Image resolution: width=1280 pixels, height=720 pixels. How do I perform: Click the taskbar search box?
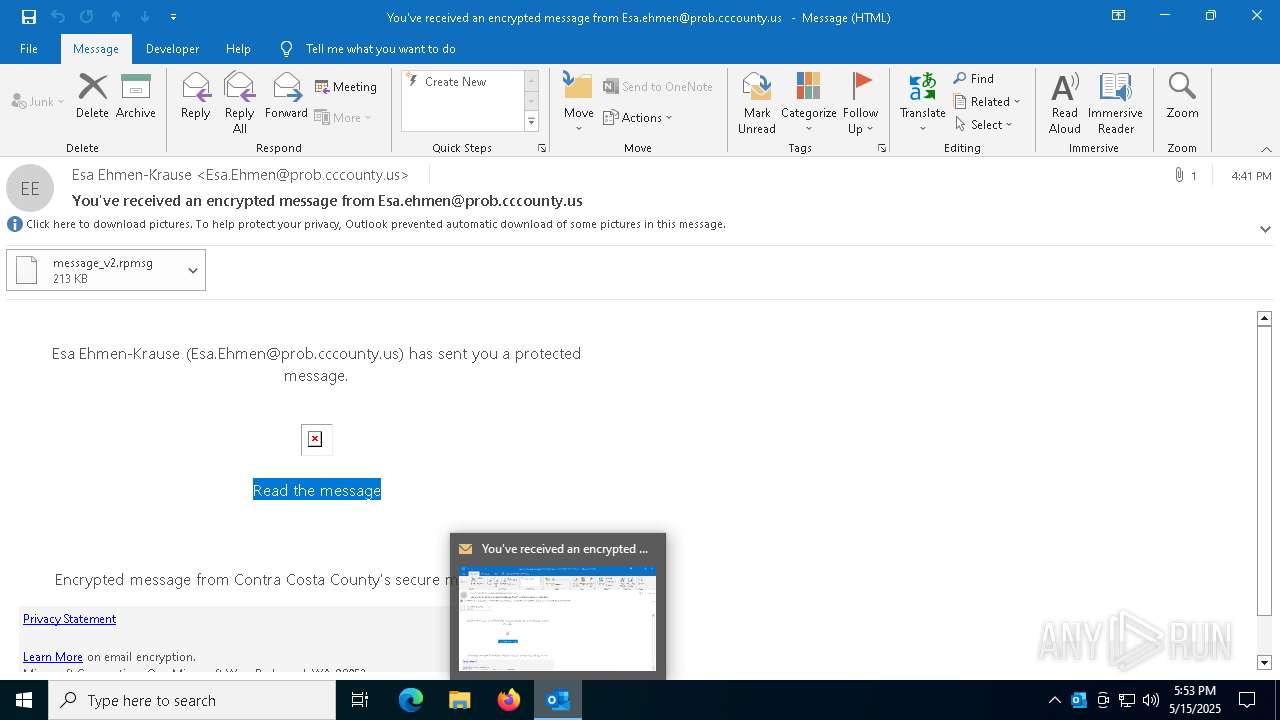192,700
